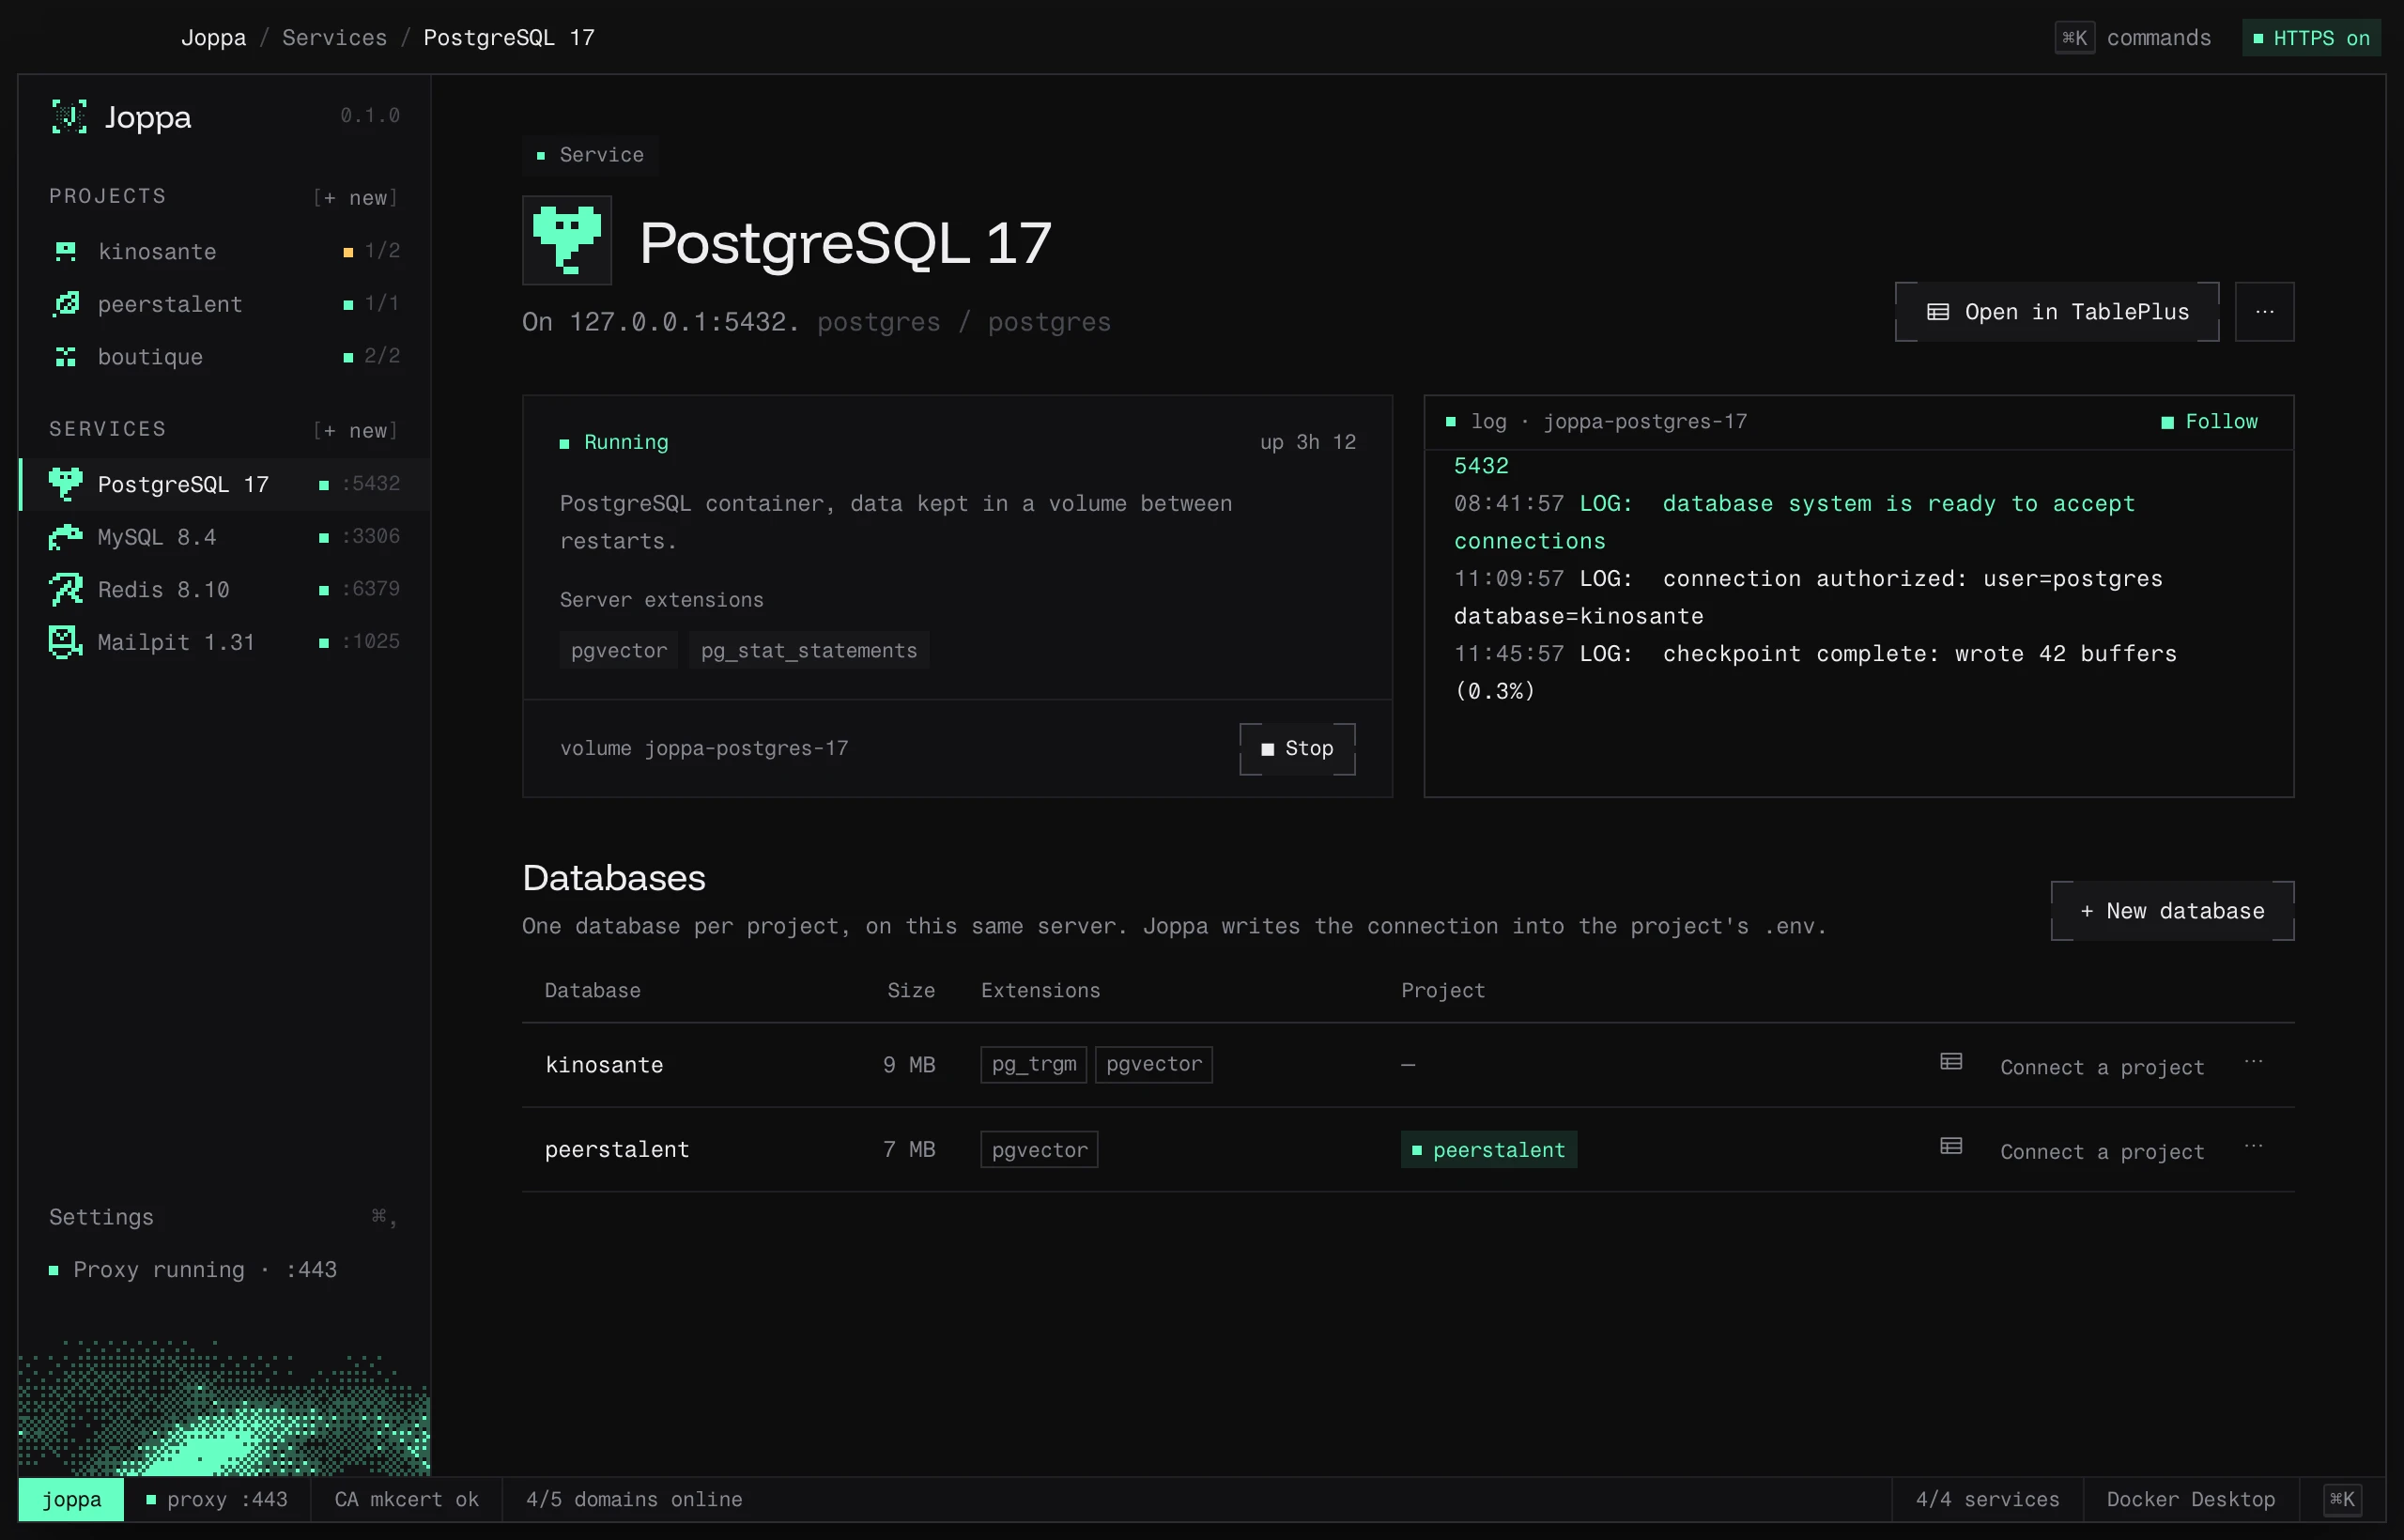Click Proxy running :443 in sidebar

click(194, 1270)
